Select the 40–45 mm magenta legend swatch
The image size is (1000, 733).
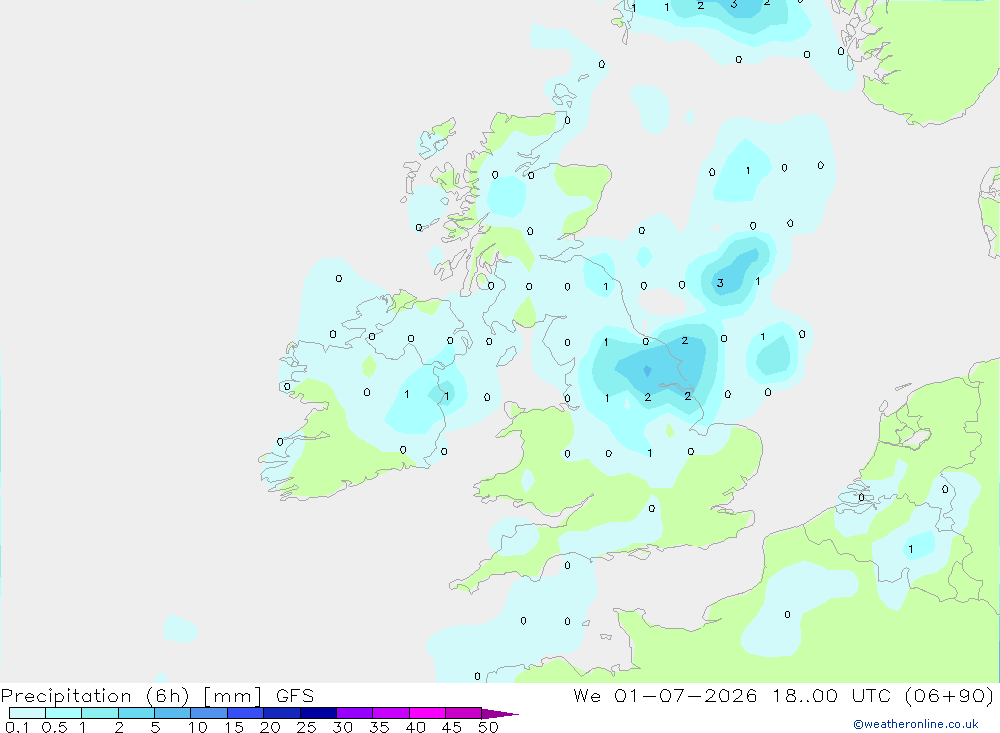pos(427,713)
